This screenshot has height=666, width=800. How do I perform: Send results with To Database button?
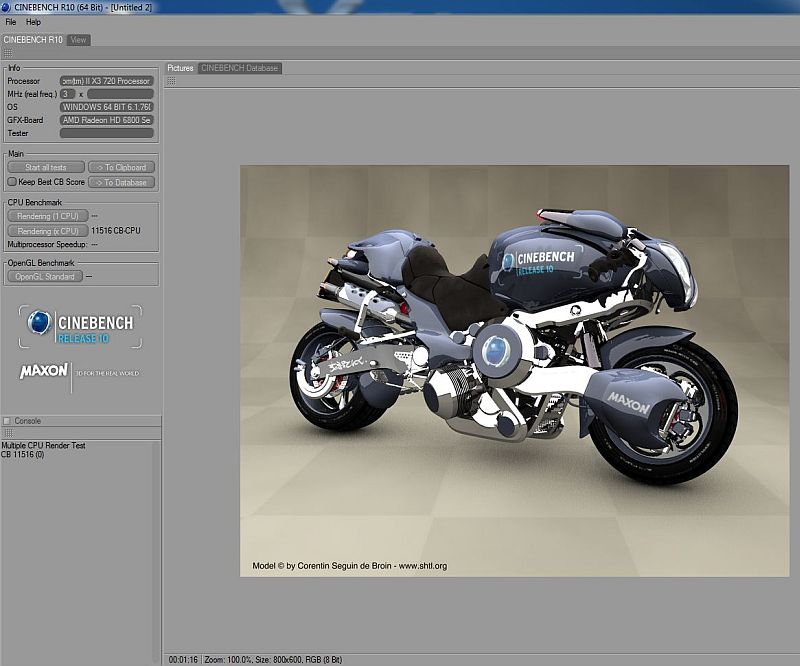pos(121,182)
